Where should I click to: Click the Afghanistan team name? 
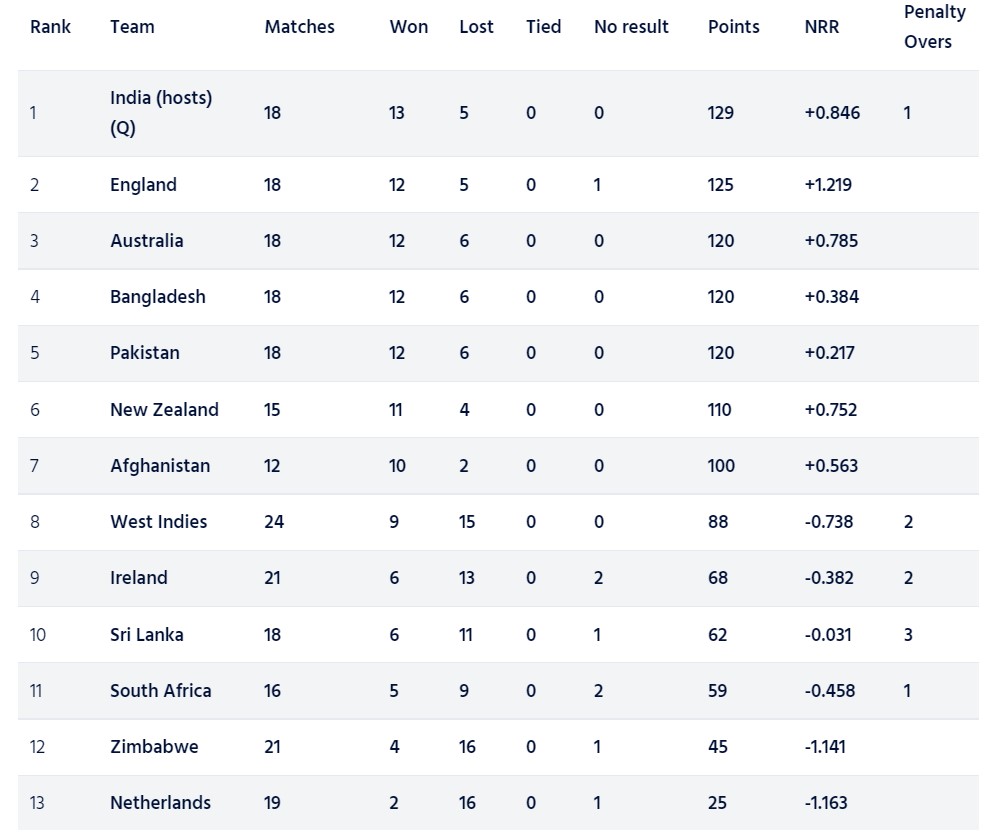(160, 465)
